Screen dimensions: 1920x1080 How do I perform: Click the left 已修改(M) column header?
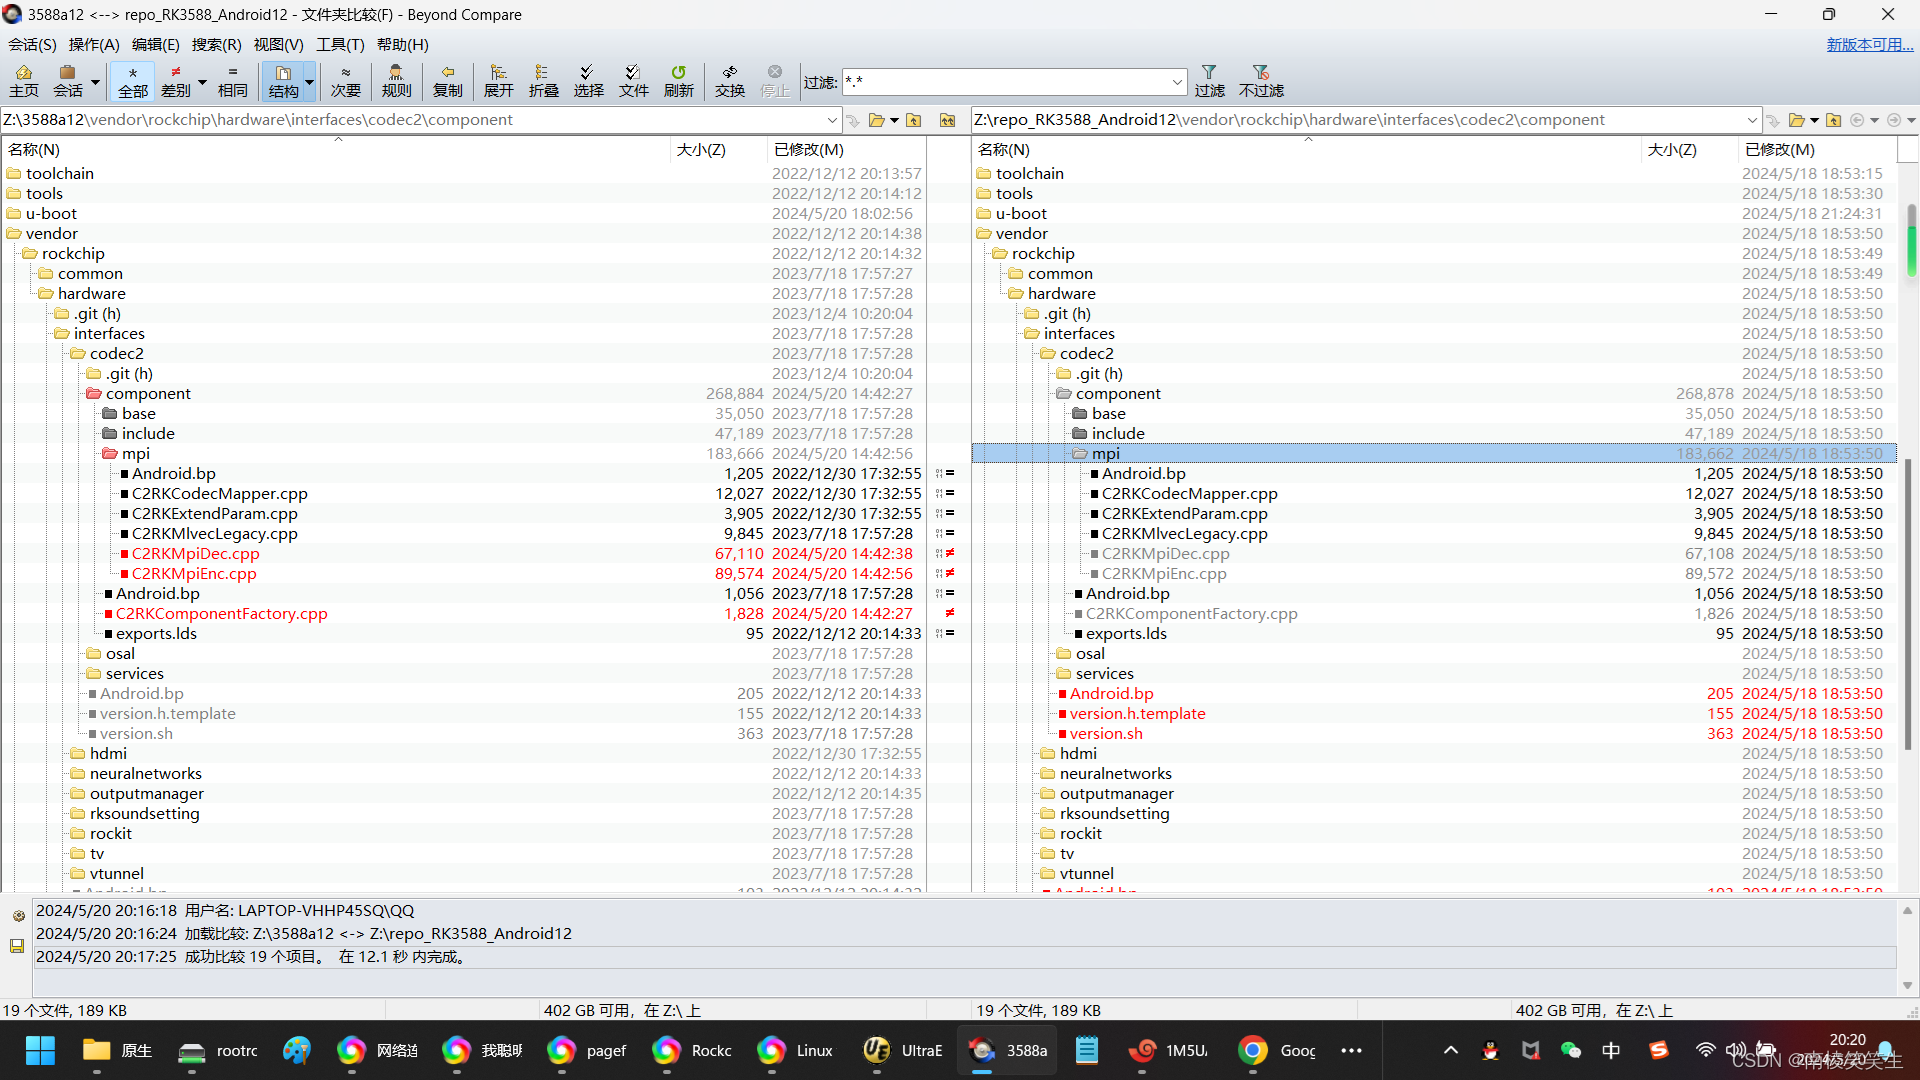point(808,149)
